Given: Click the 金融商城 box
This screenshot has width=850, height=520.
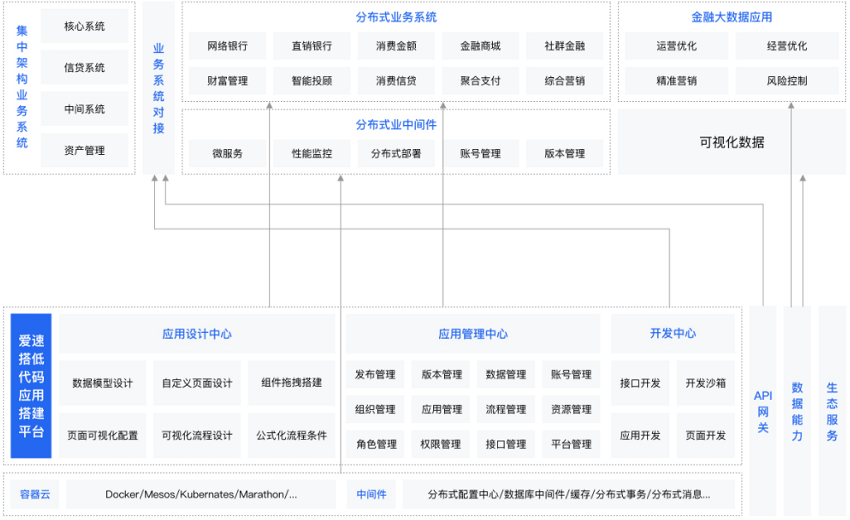Looking at the screenshot, I should (480, 46).
